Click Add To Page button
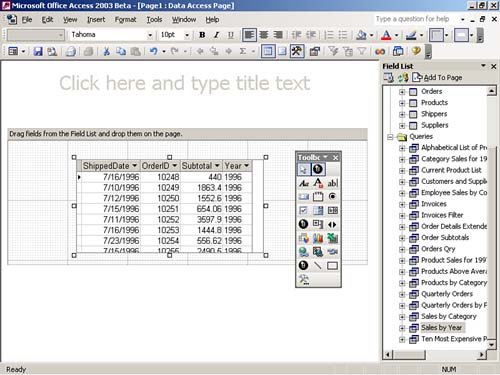 [x=437, y=78]
